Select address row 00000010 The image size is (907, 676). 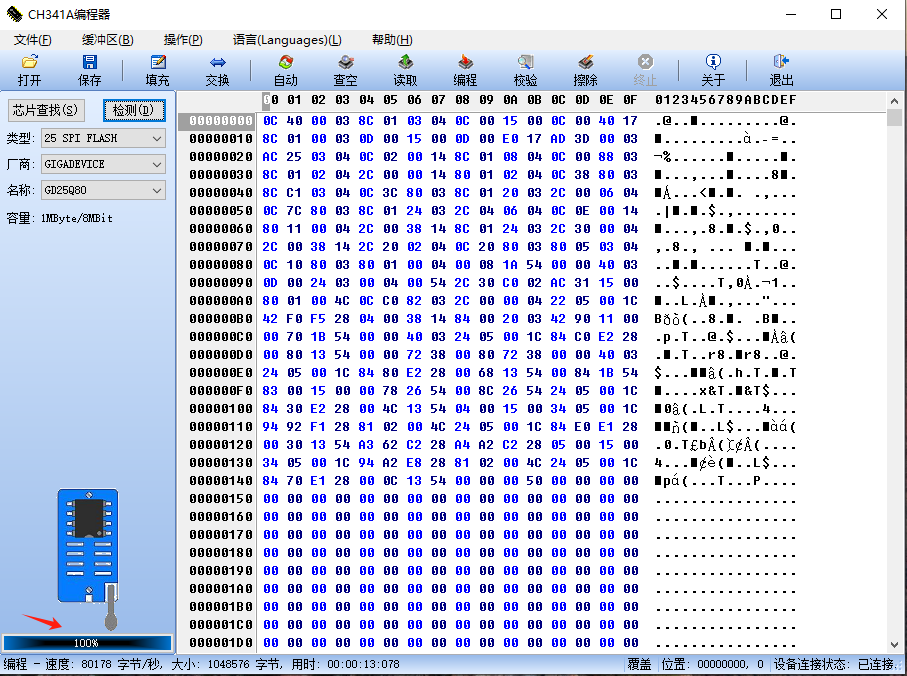point(221,139)
